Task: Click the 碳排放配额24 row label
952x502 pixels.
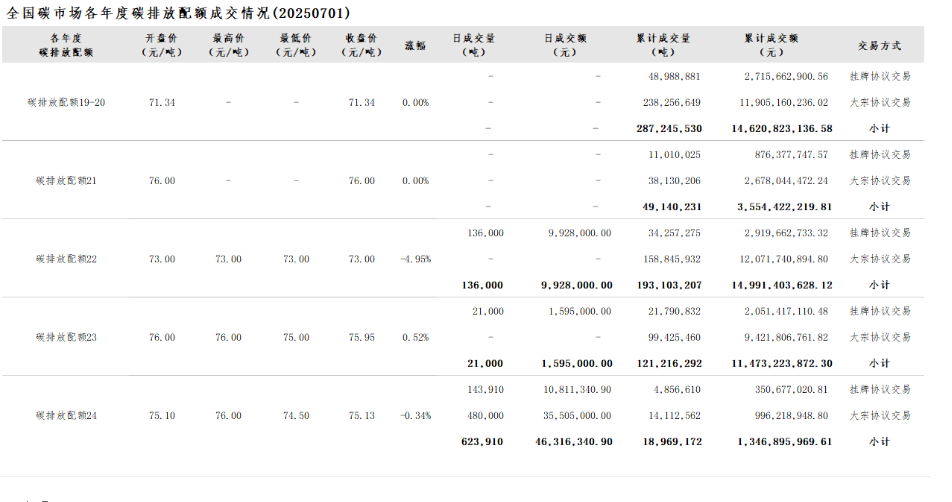Action: [x=66, y=415]
